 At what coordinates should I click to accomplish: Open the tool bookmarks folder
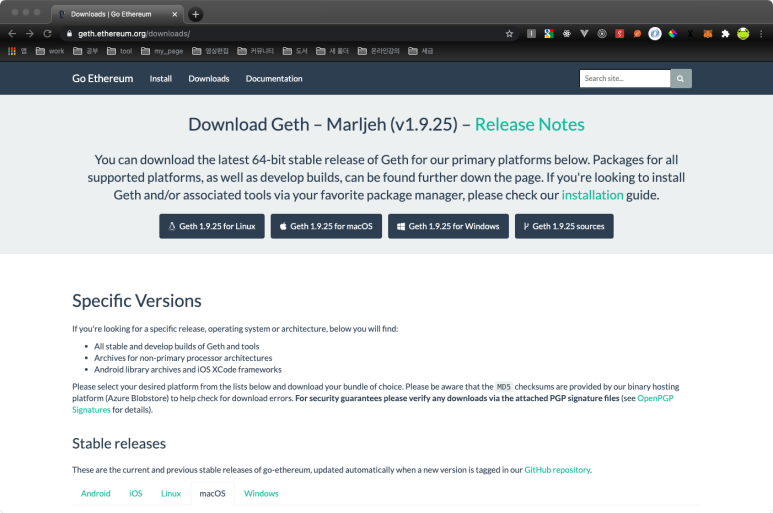(119, 51)
